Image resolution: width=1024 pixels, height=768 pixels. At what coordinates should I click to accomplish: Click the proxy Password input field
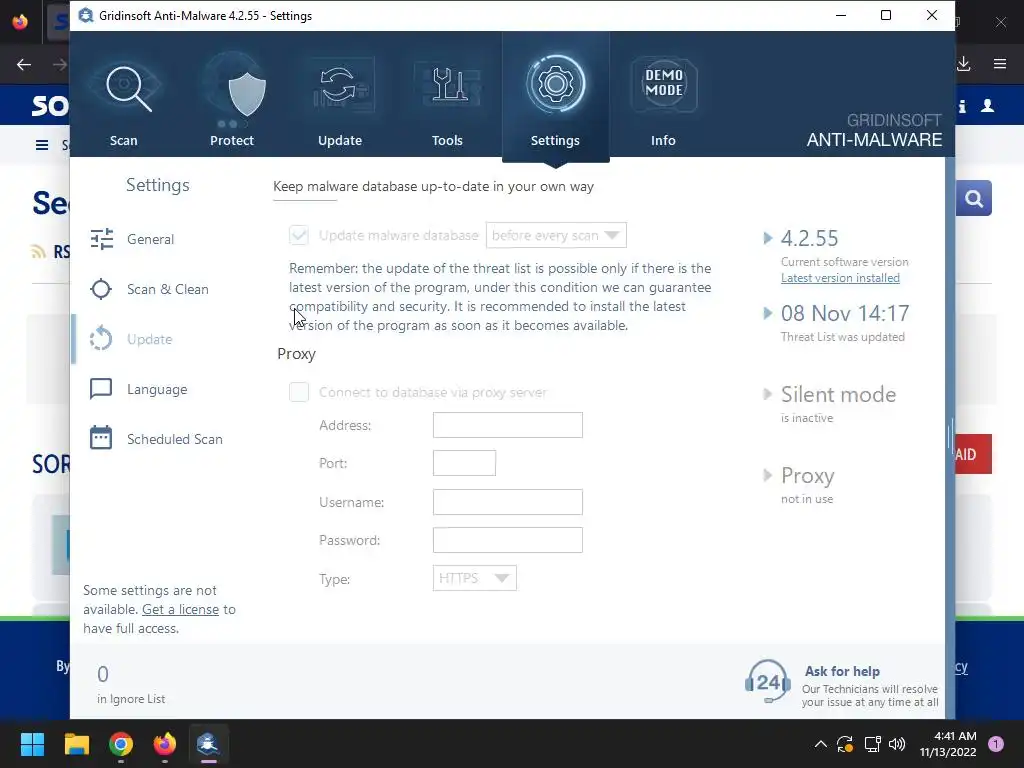point(507,540)
